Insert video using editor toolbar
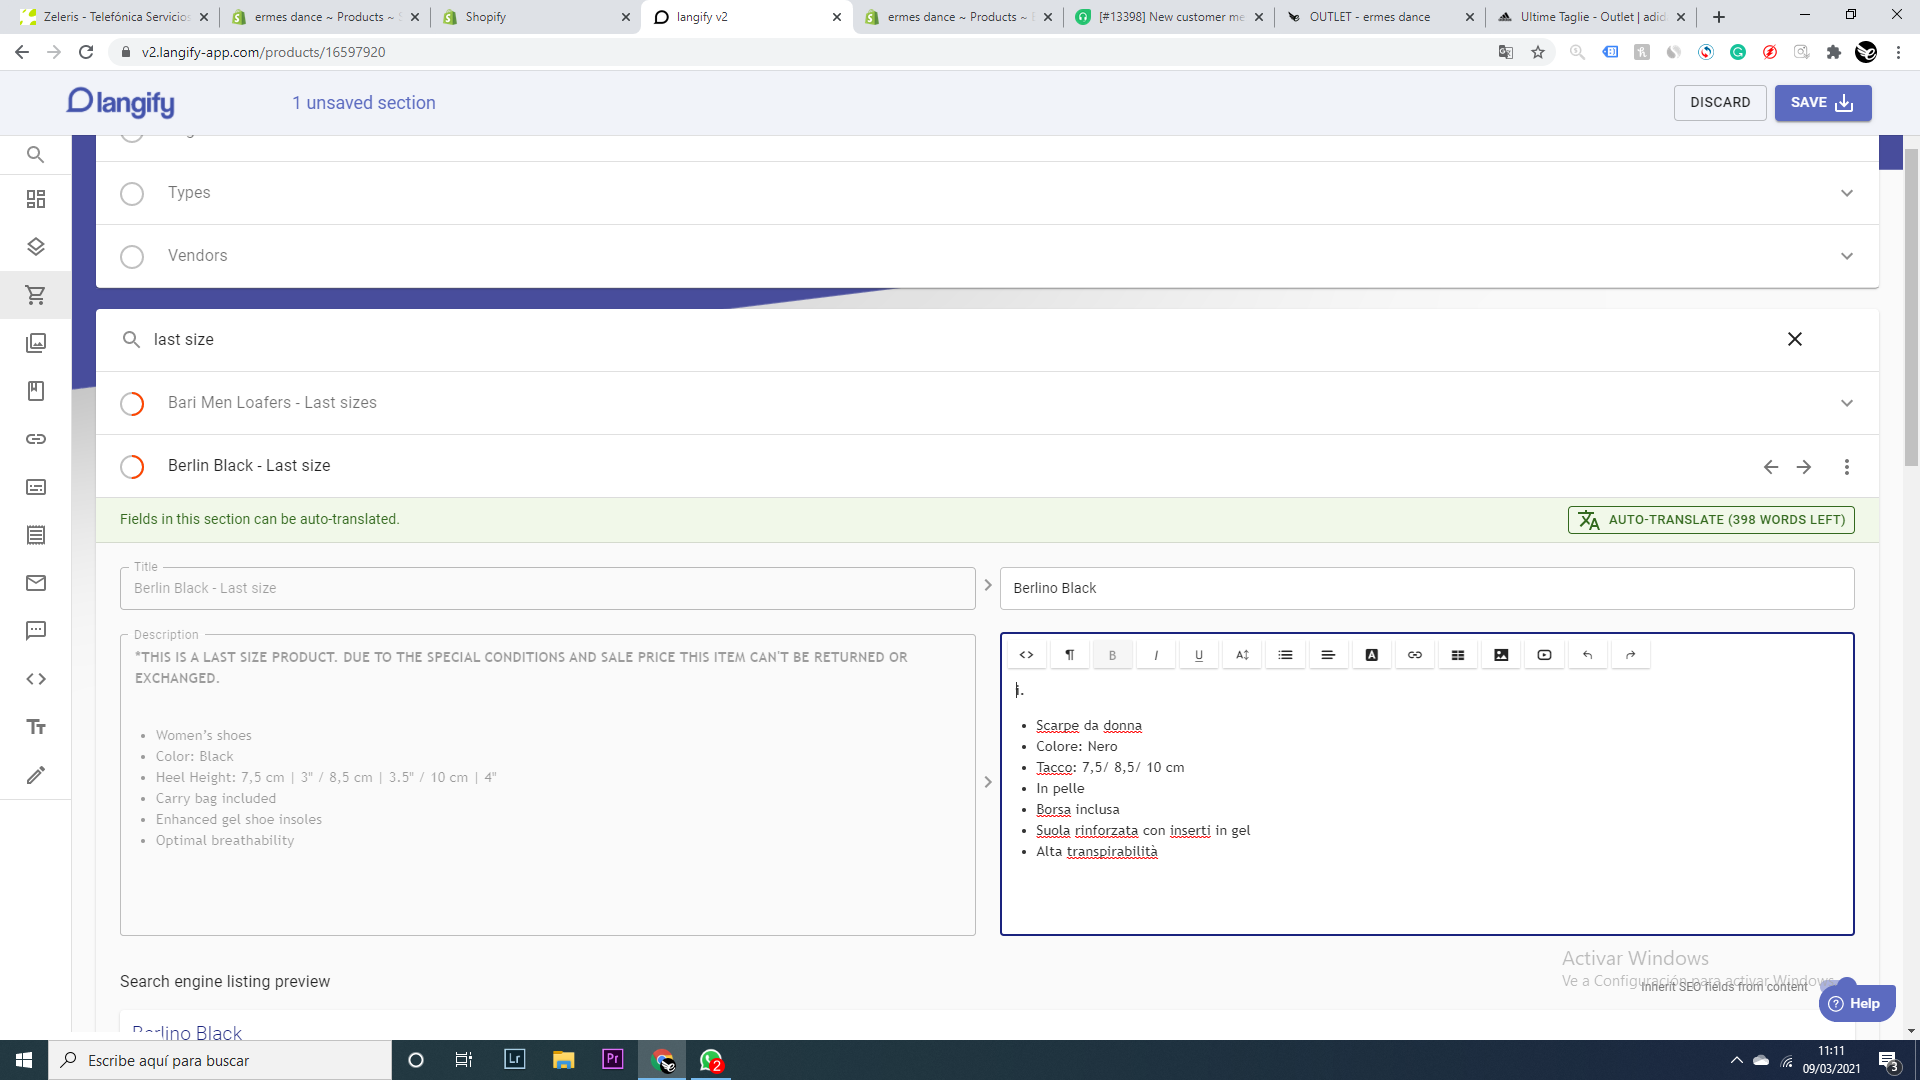 pos(1544,655)
